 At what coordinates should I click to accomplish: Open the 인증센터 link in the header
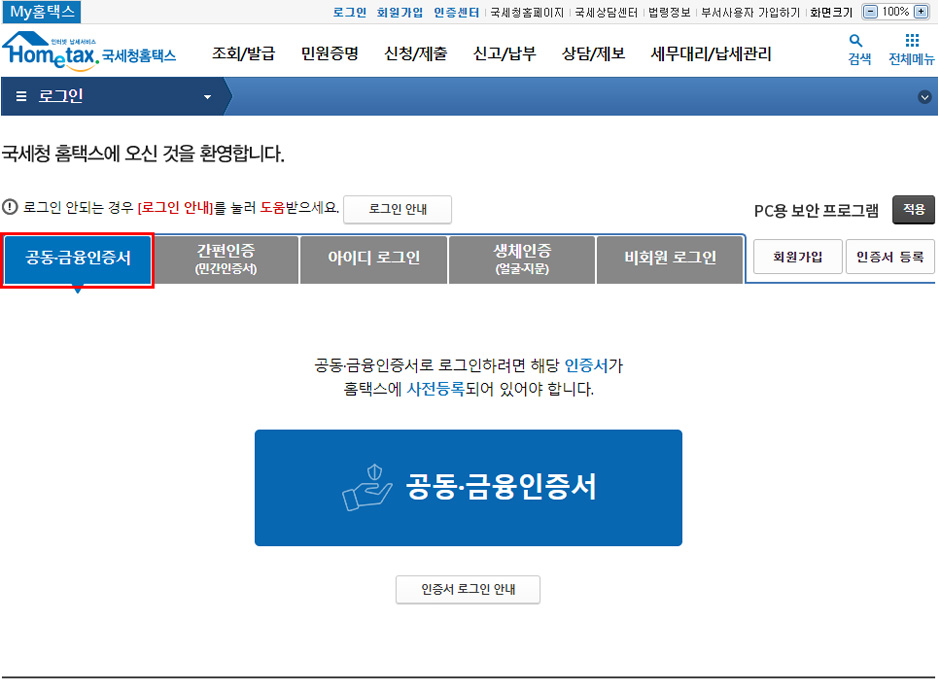456,13
